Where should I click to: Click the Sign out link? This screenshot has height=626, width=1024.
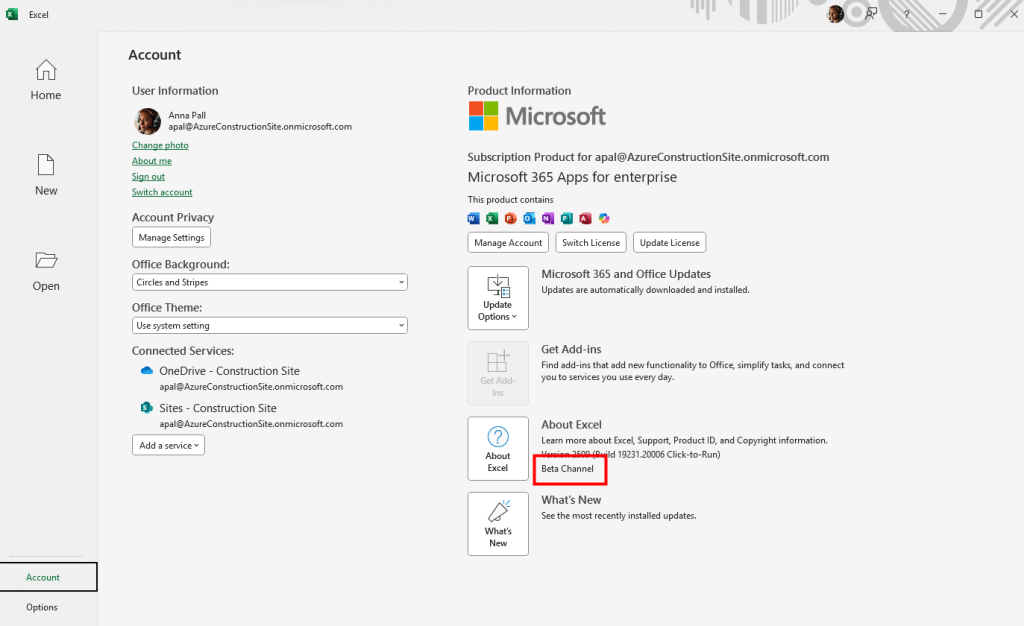pyautogui.click(x=148, y=176)
